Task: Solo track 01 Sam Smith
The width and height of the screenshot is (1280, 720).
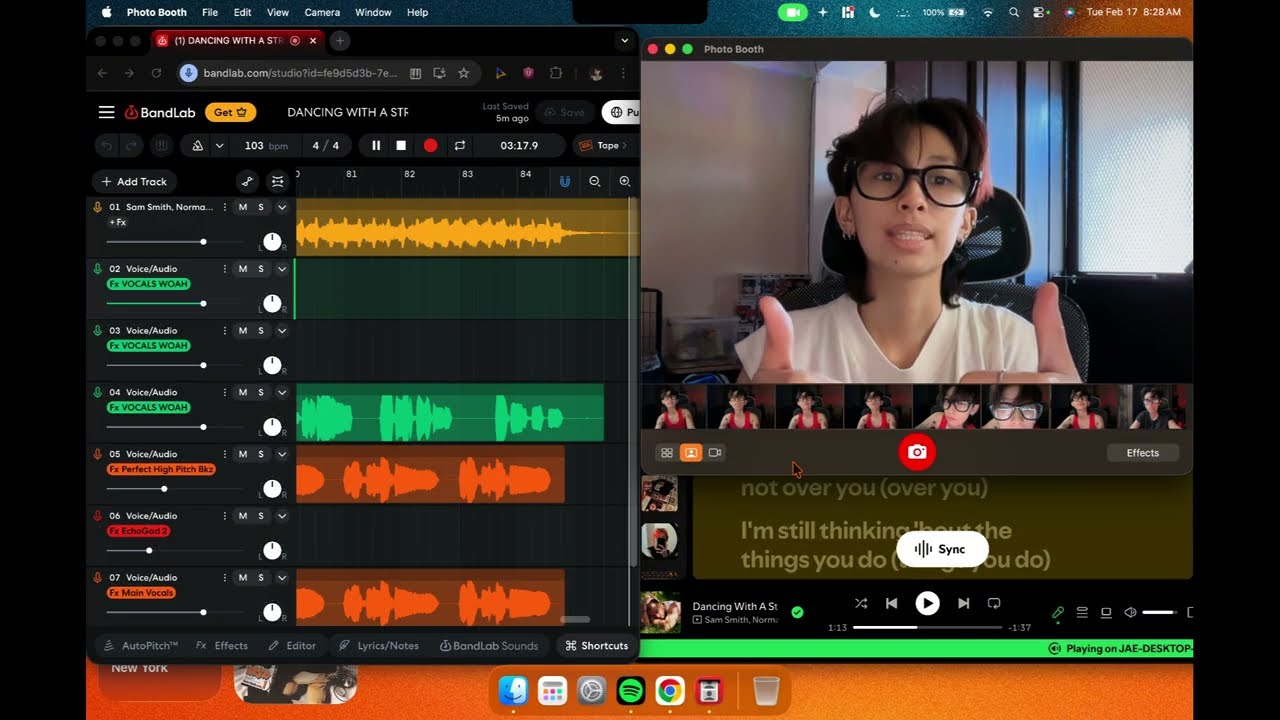Action: [x=261, y=207]
